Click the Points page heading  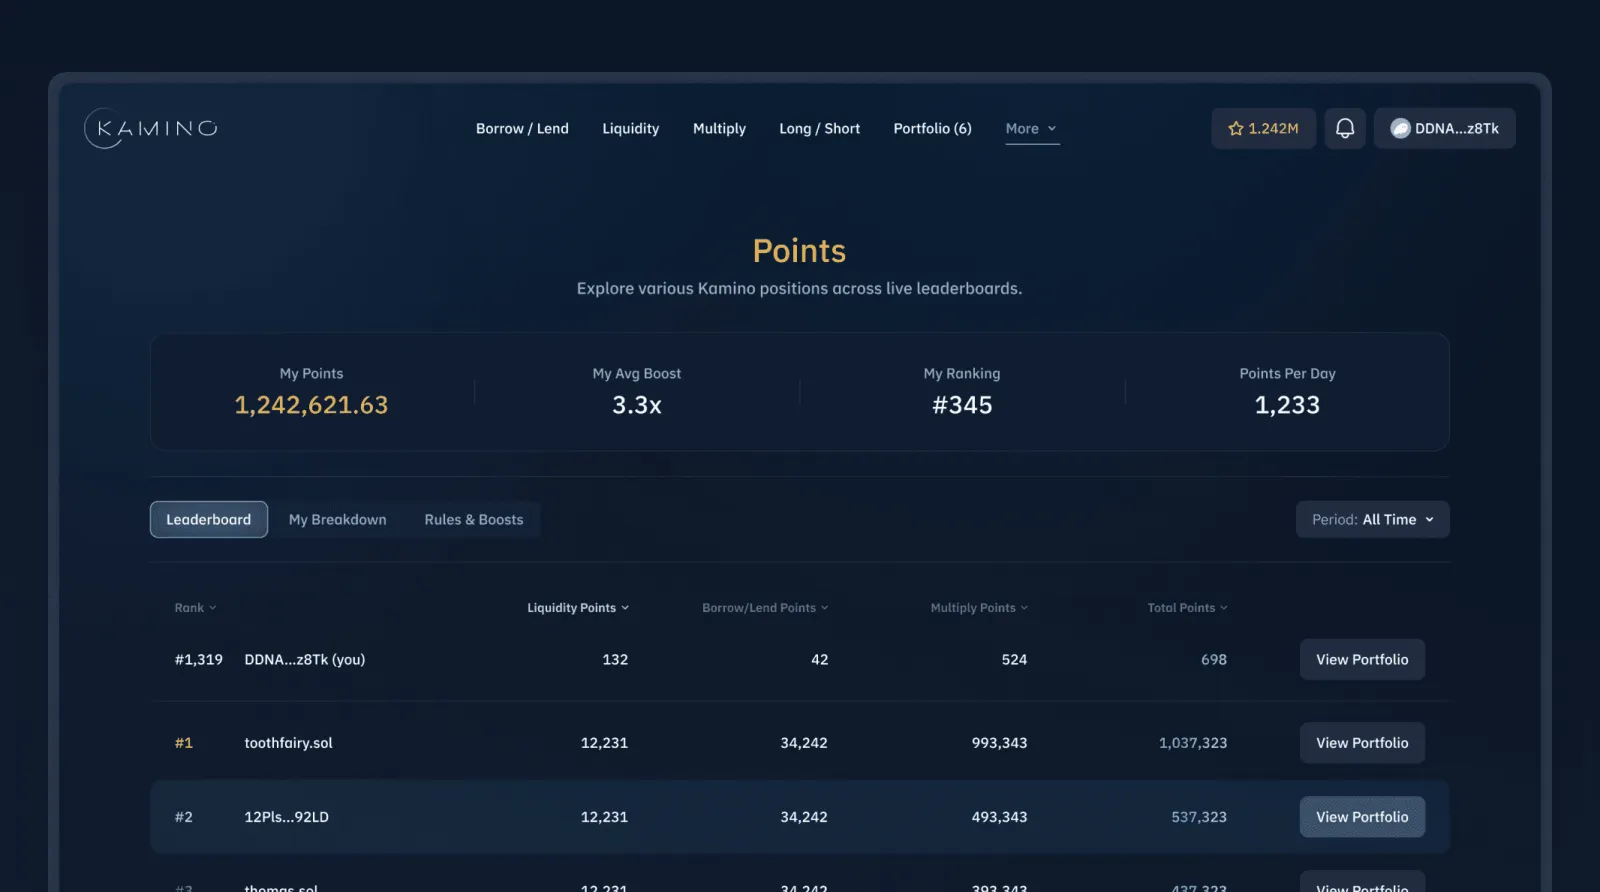799,251
